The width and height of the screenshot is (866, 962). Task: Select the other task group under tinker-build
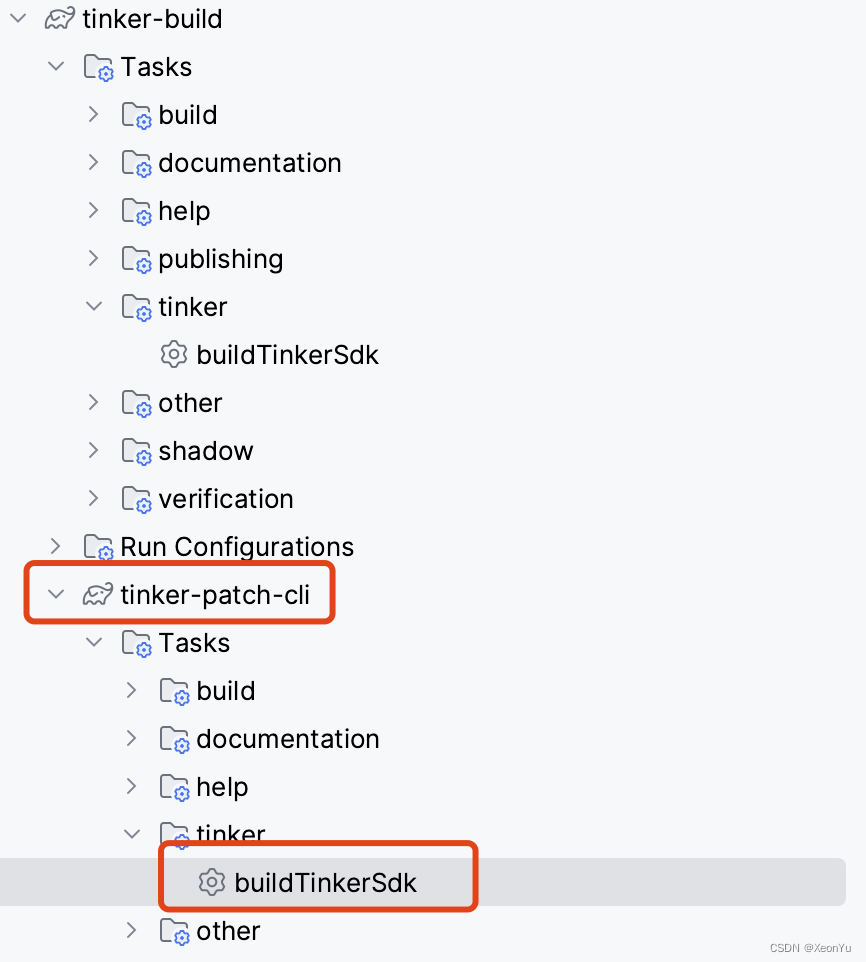(x=190, y=403)
